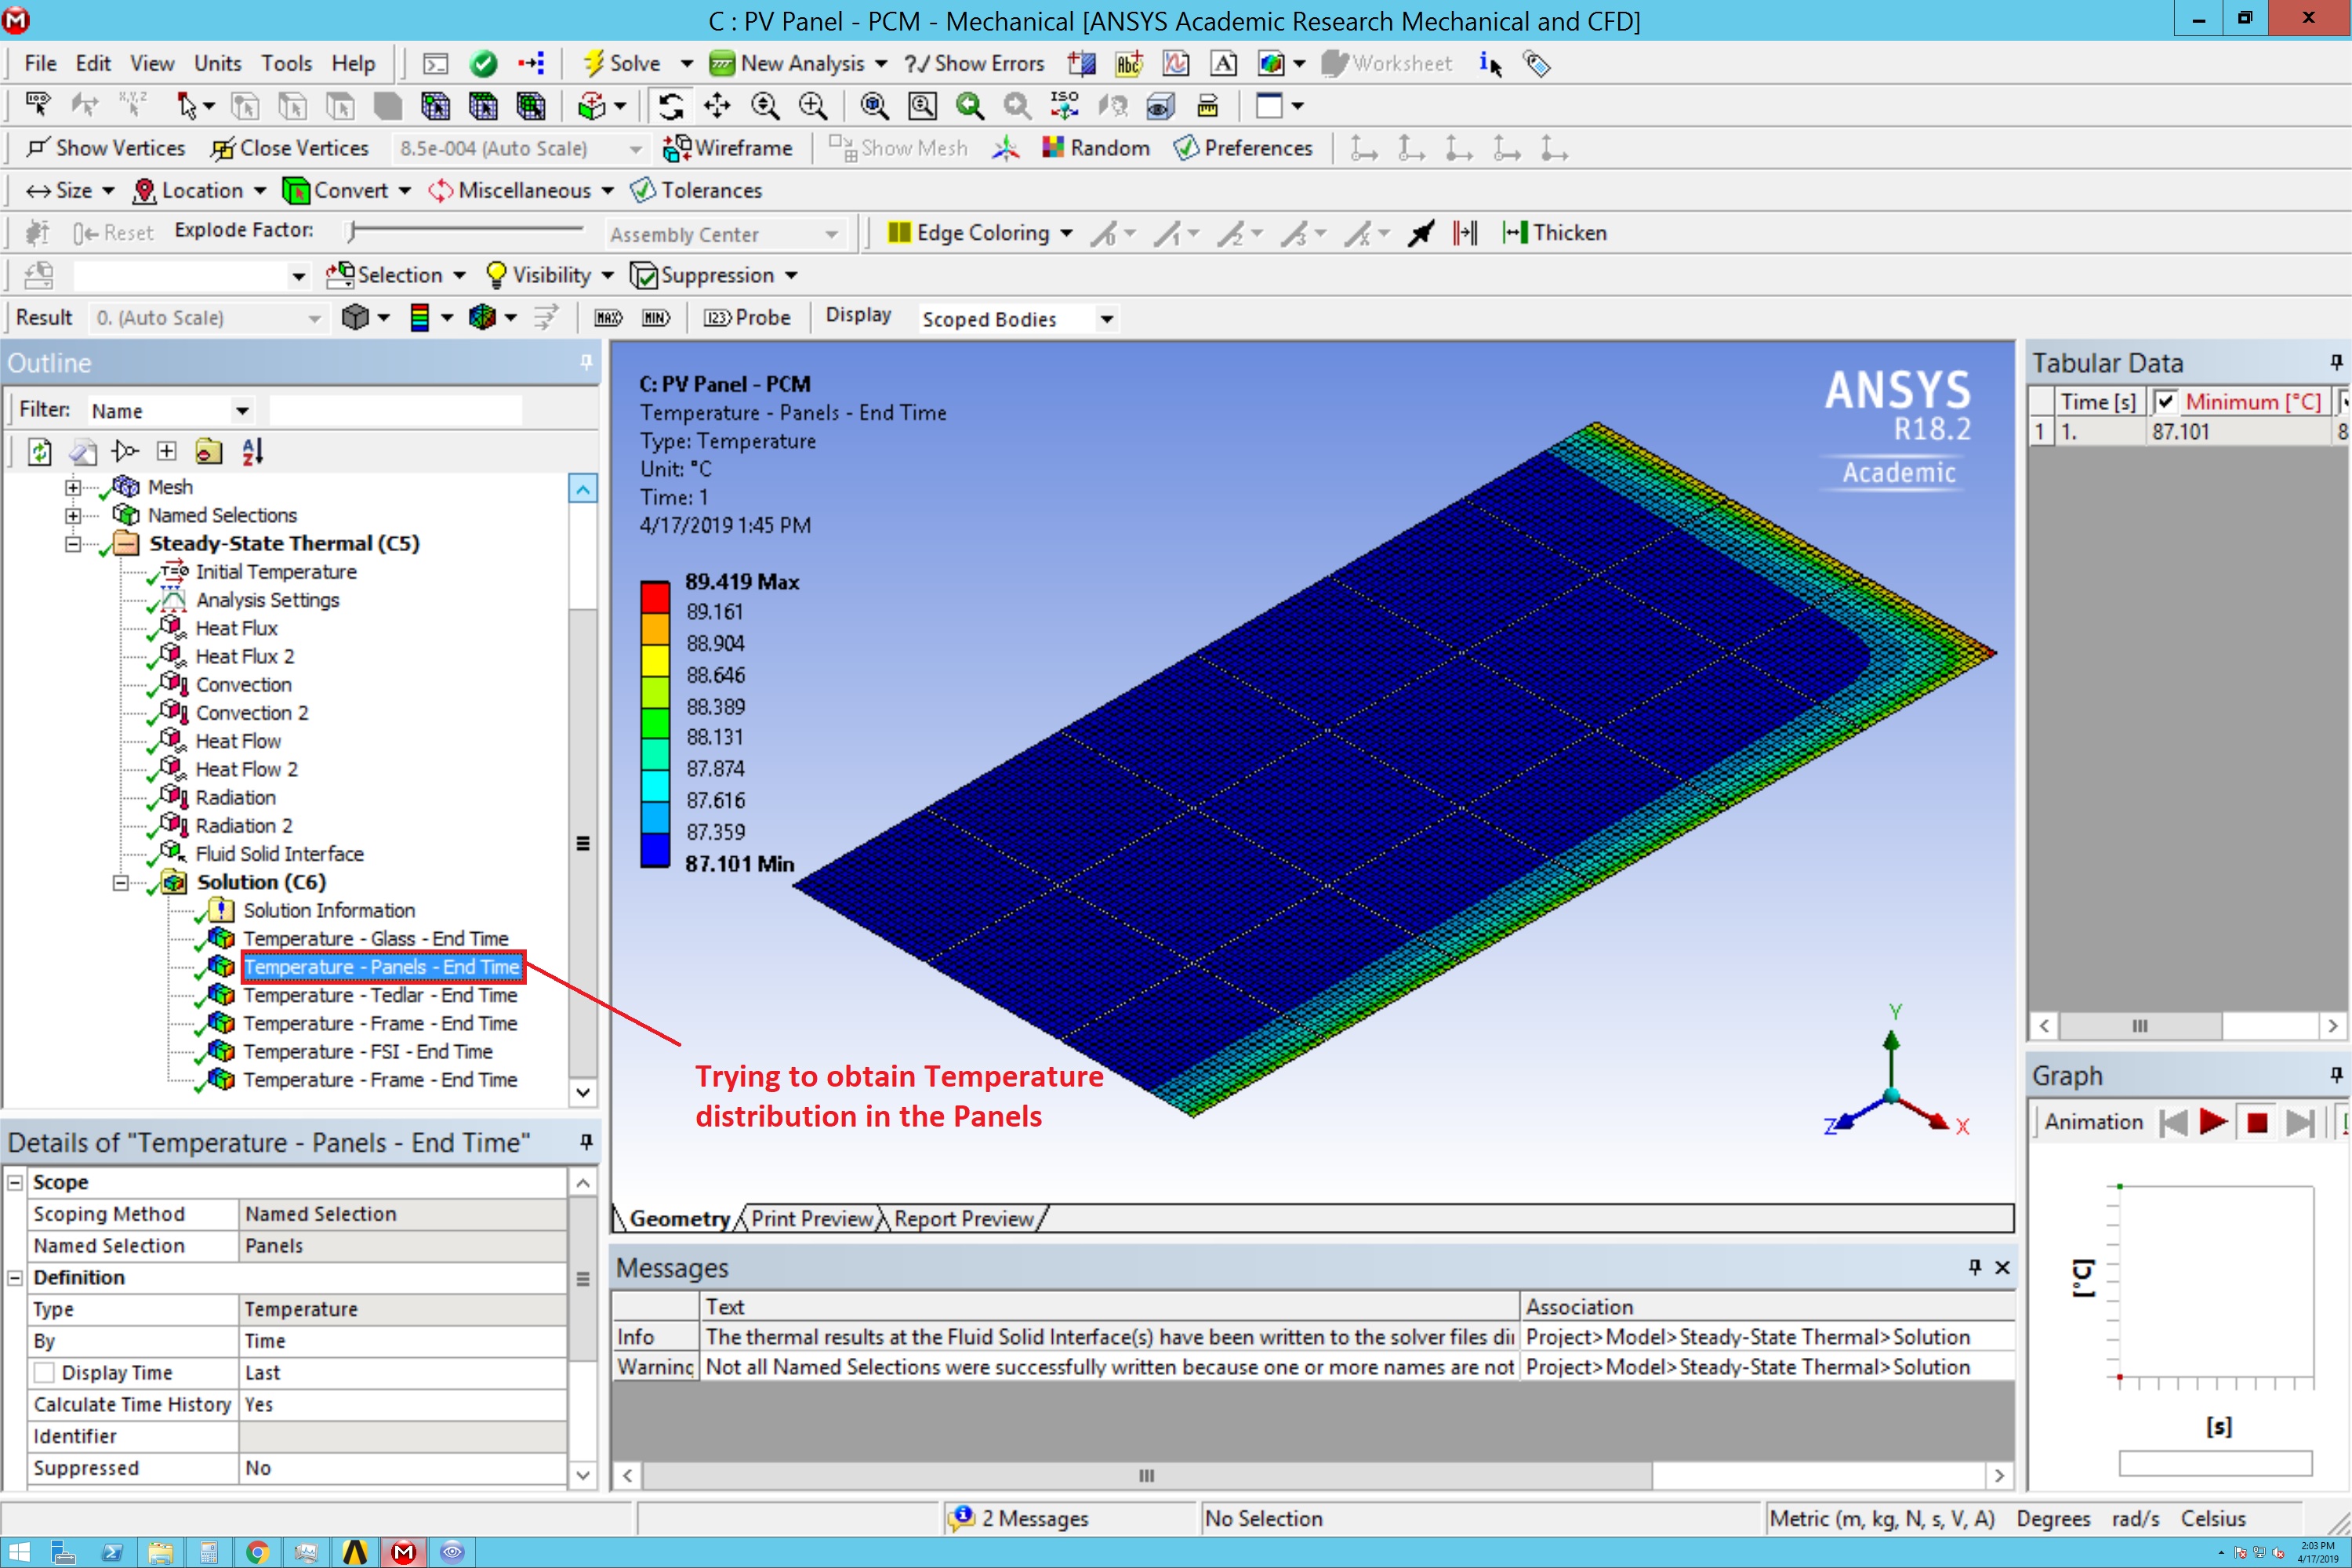
Task: Expand the Mesh tree node
Action: pyautogui.click(x=73, y=487)
